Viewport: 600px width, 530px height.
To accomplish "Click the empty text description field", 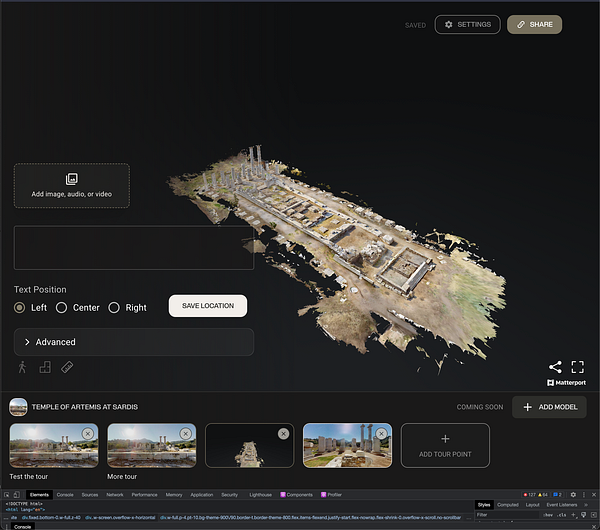I will 133,247.
